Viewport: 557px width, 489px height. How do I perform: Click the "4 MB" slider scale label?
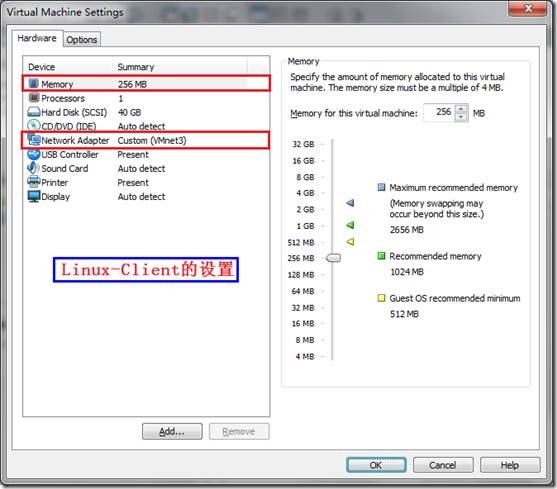[305, 356]
